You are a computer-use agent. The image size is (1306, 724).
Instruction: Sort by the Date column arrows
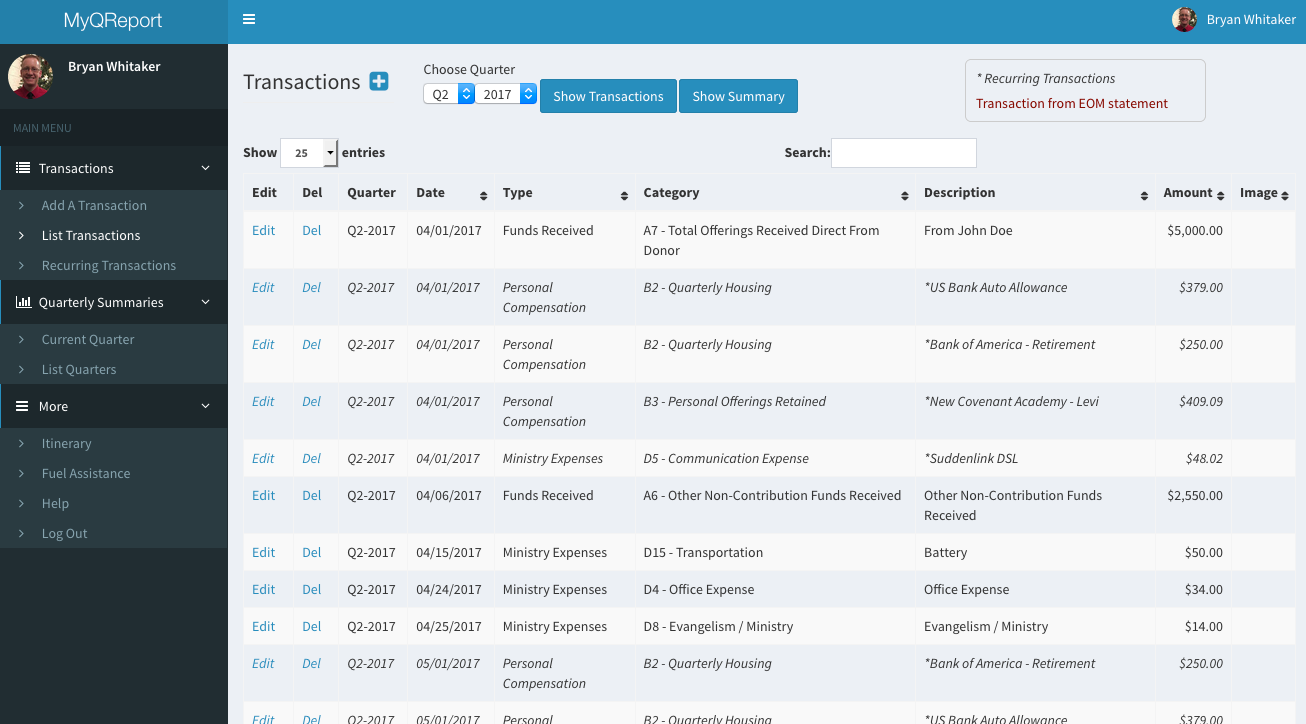click(x=484, y=195)
